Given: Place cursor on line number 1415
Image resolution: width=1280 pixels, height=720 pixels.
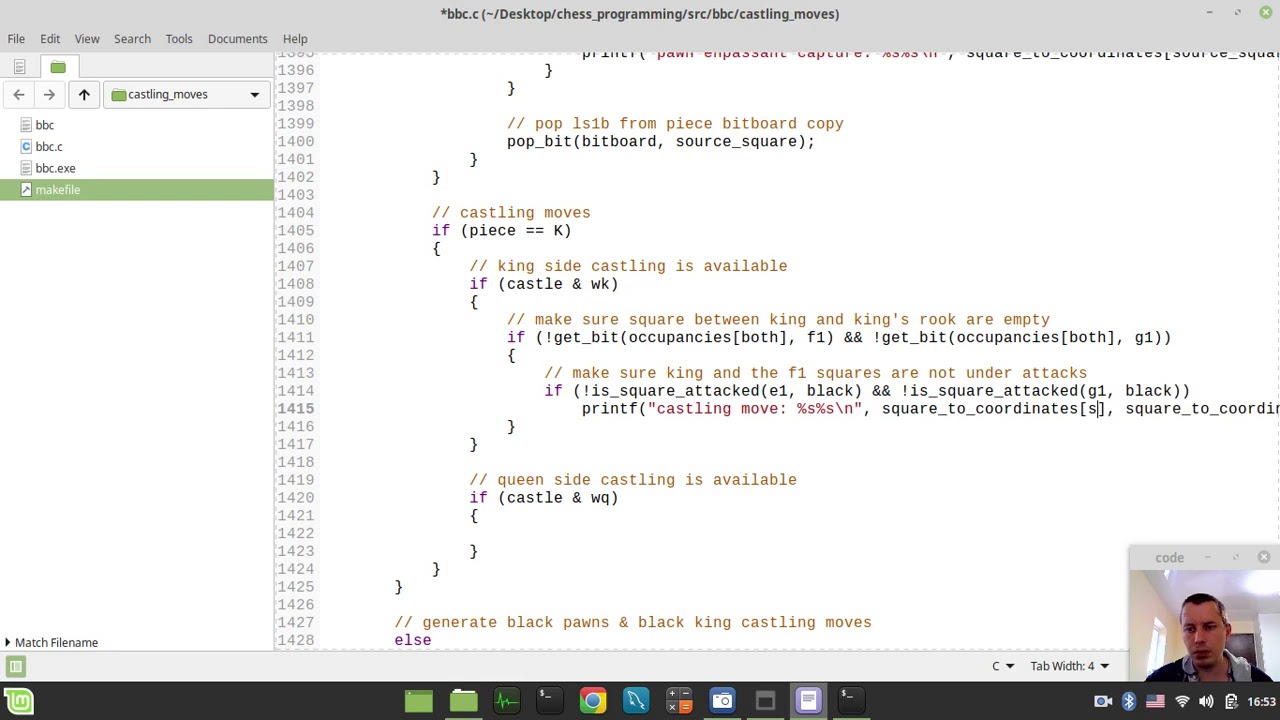Looking at the screenshot, I should 295,409.
